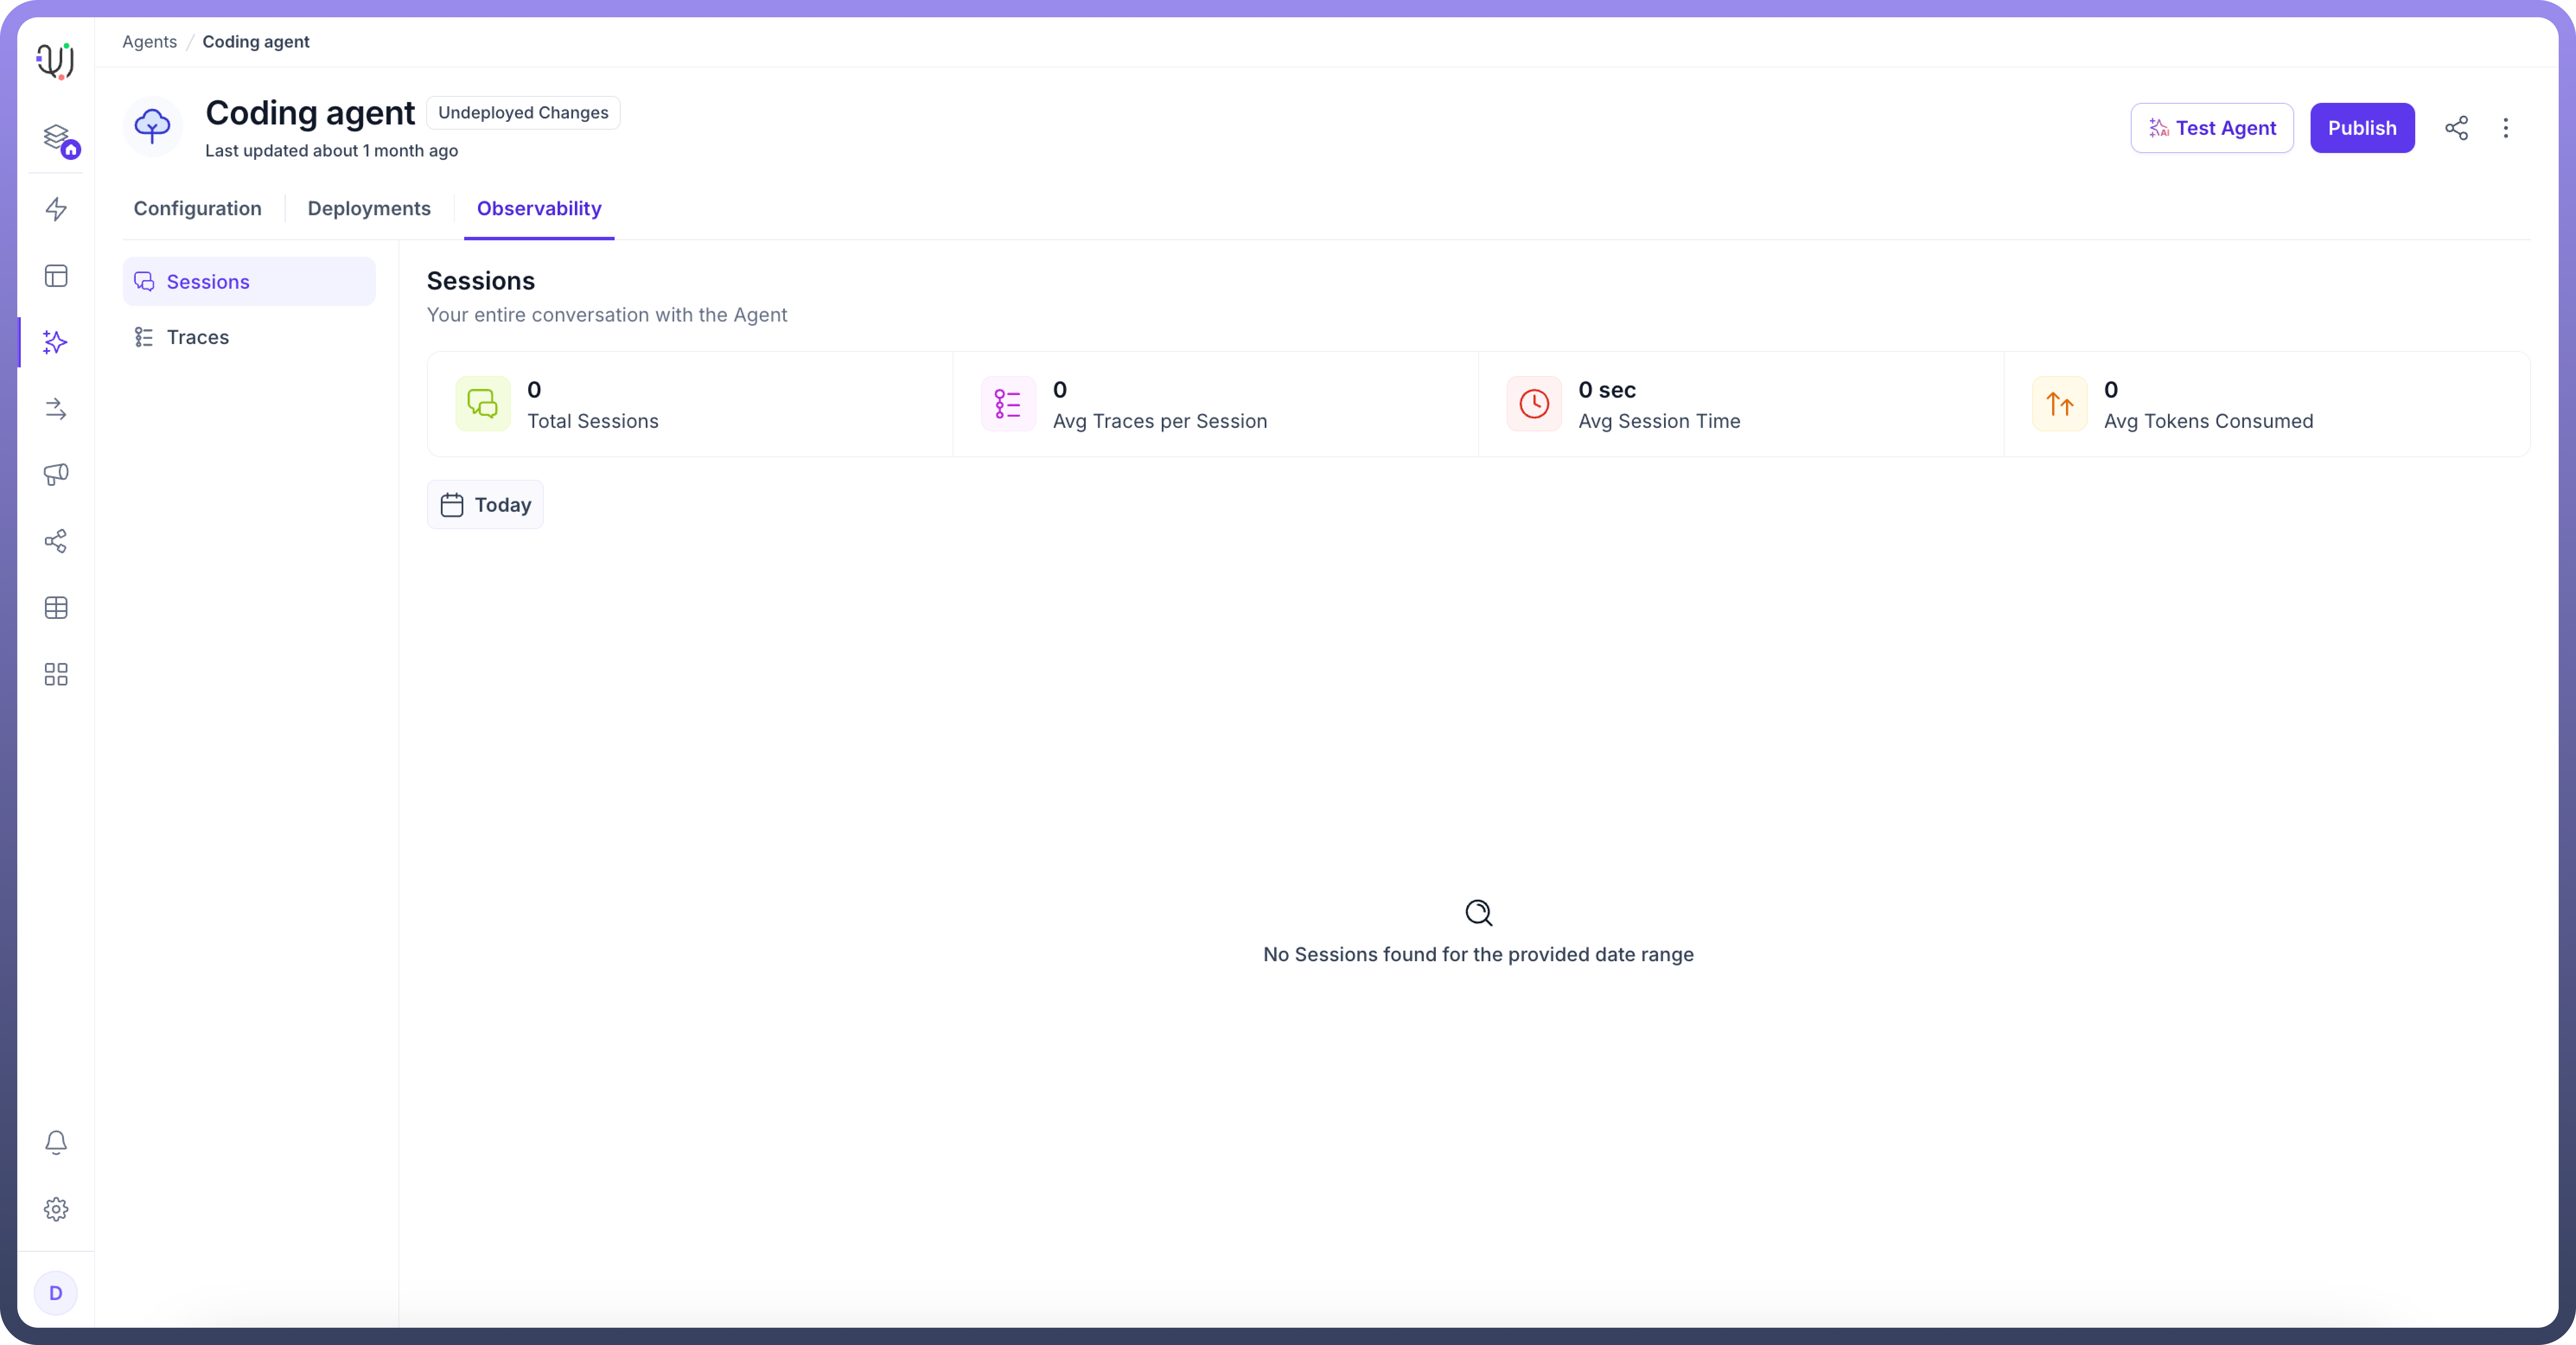
Task: Open the layout panel sidebar icon
Action: coord(56,276)
